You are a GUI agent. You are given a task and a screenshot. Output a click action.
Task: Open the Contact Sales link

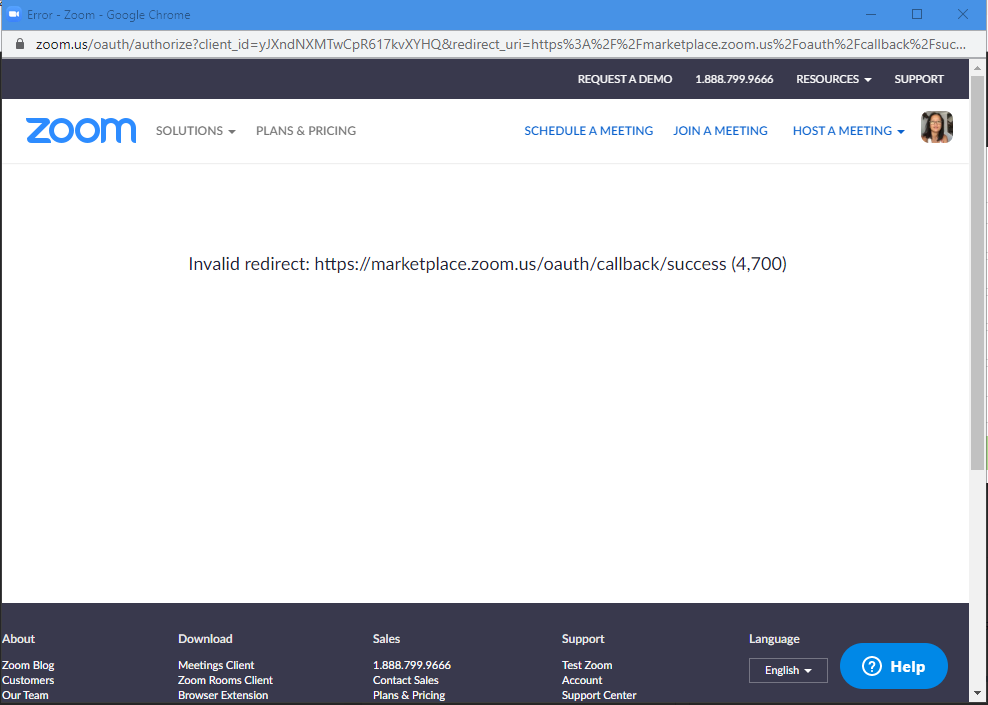pyautogui.click(x=405, y=680)
